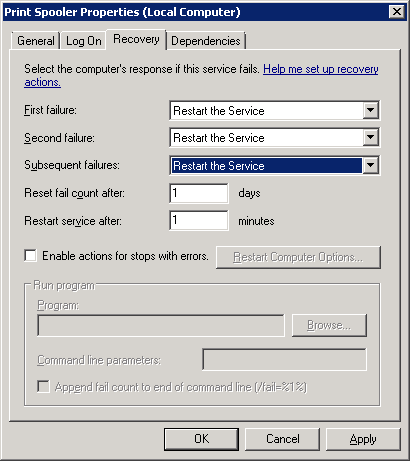Go to the Dependencies tab
The image size is (410, 461).
click(206, 41)
